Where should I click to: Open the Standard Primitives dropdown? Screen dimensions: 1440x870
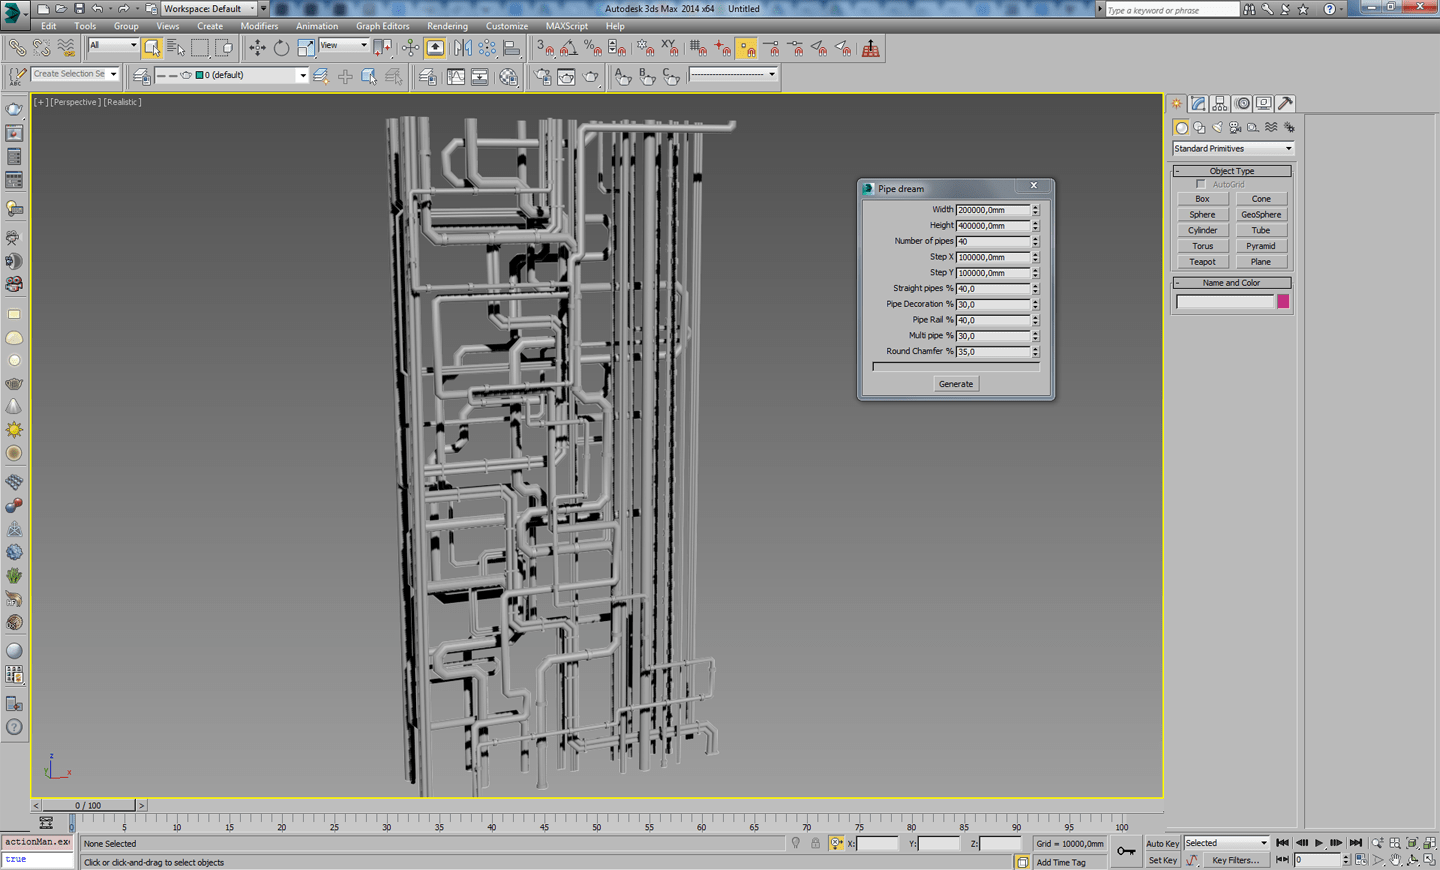(x=1231, y=148)
